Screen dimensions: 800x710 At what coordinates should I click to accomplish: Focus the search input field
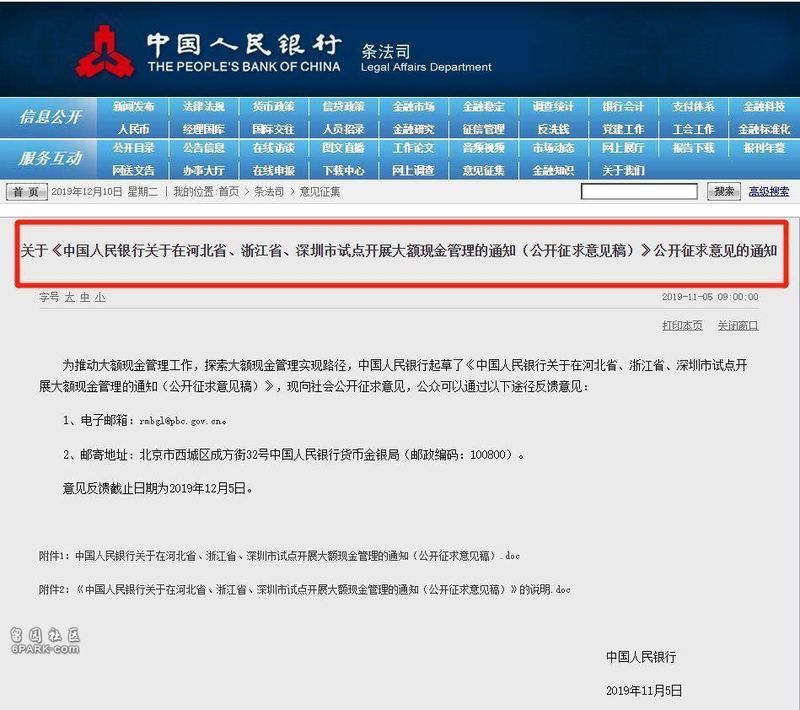click(x=639, y=192)
